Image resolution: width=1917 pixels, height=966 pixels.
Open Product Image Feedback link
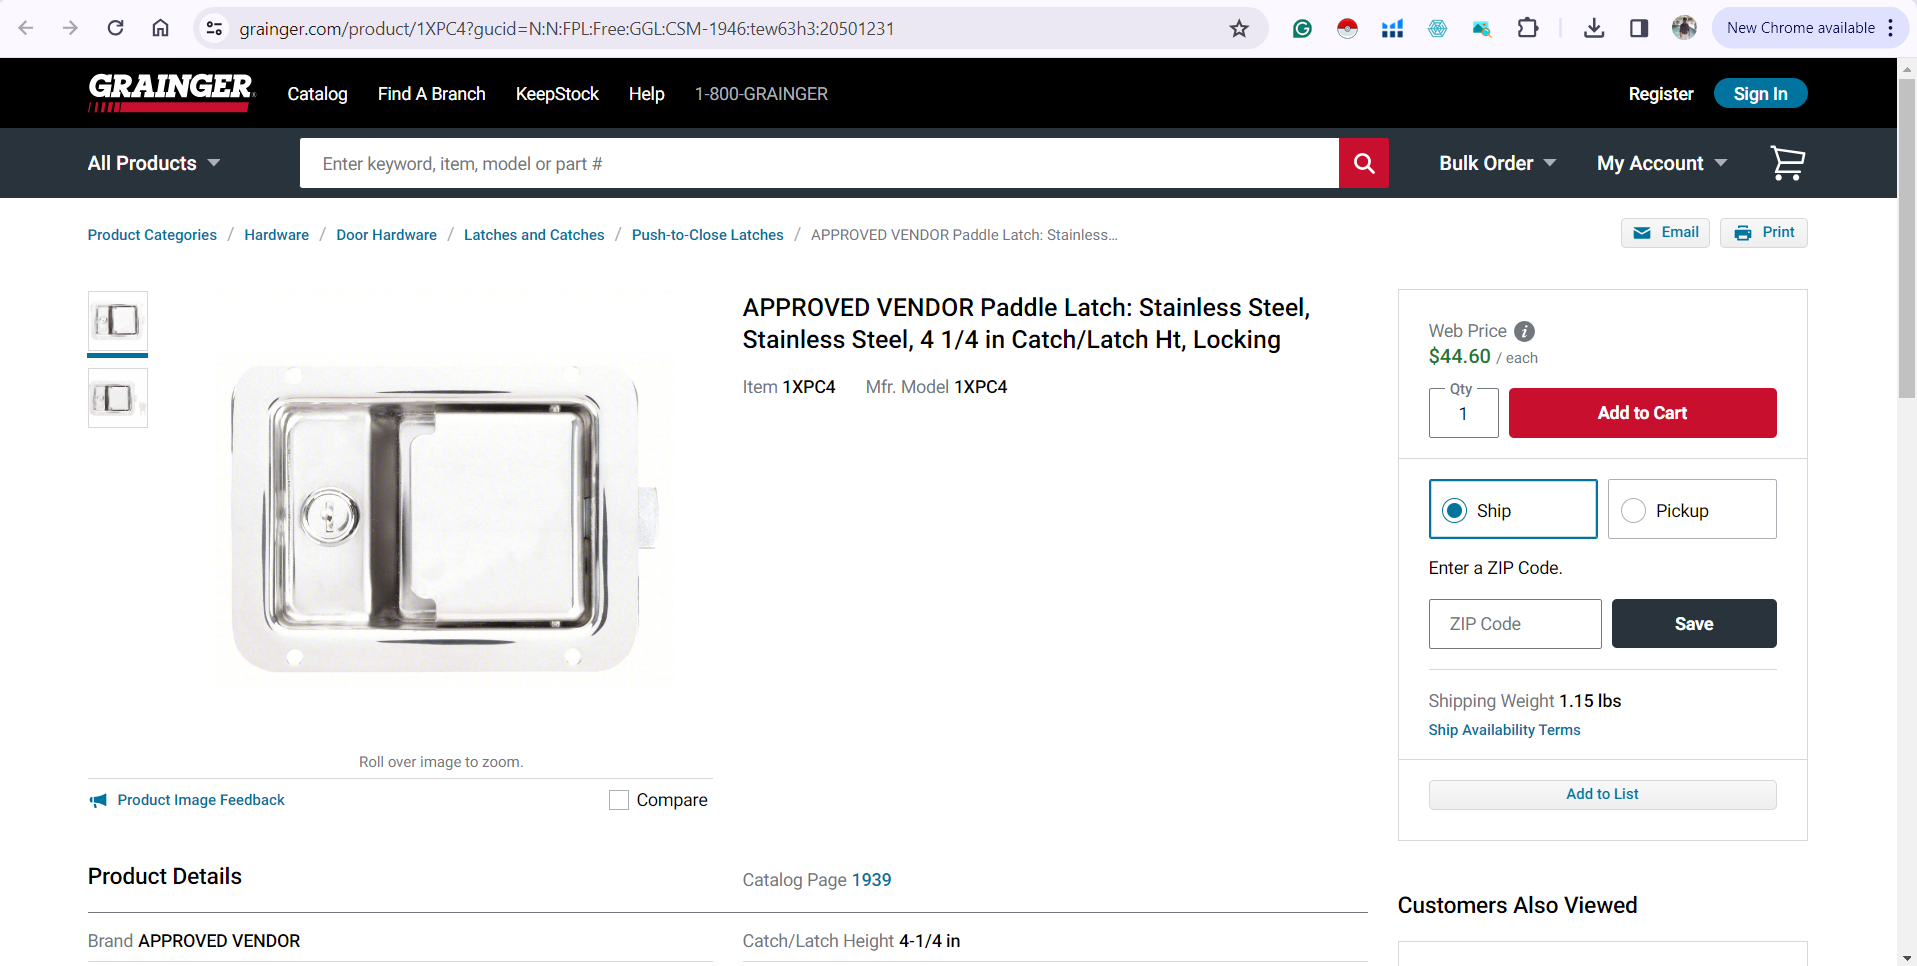(201, 800)
